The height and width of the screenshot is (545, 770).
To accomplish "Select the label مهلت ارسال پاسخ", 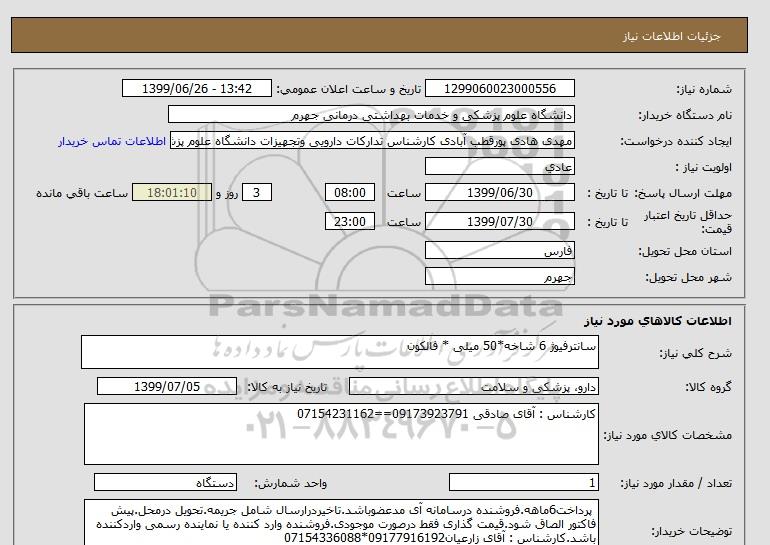I will 683,193.
